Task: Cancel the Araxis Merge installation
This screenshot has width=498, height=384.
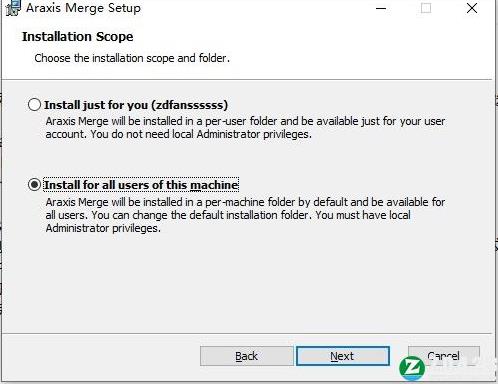Action: click(x=444, y=356)
